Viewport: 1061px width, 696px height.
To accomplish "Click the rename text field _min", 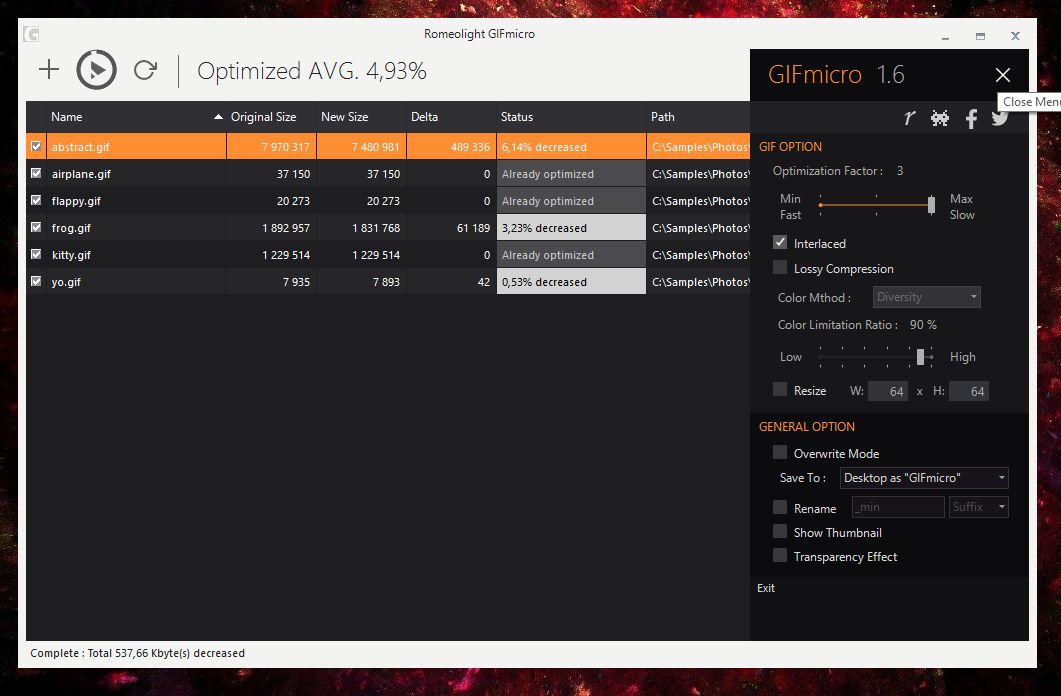I will pos(898,507).
